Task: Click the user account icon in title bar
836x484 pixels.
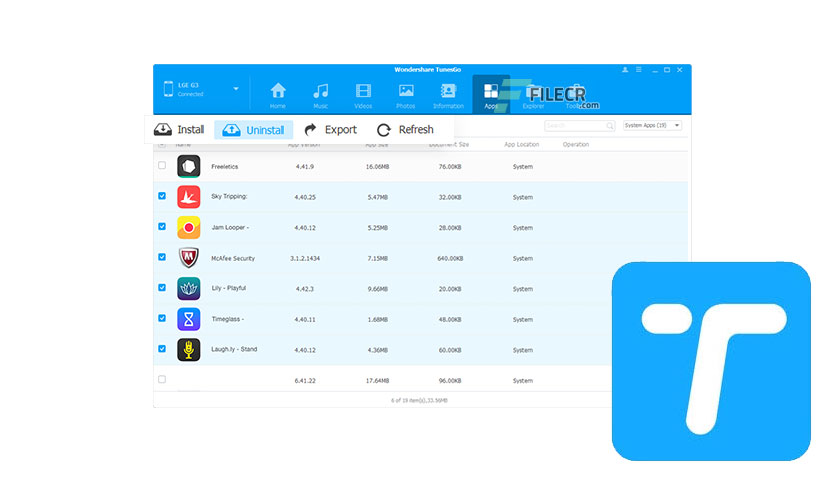Action: coord(625,70)
